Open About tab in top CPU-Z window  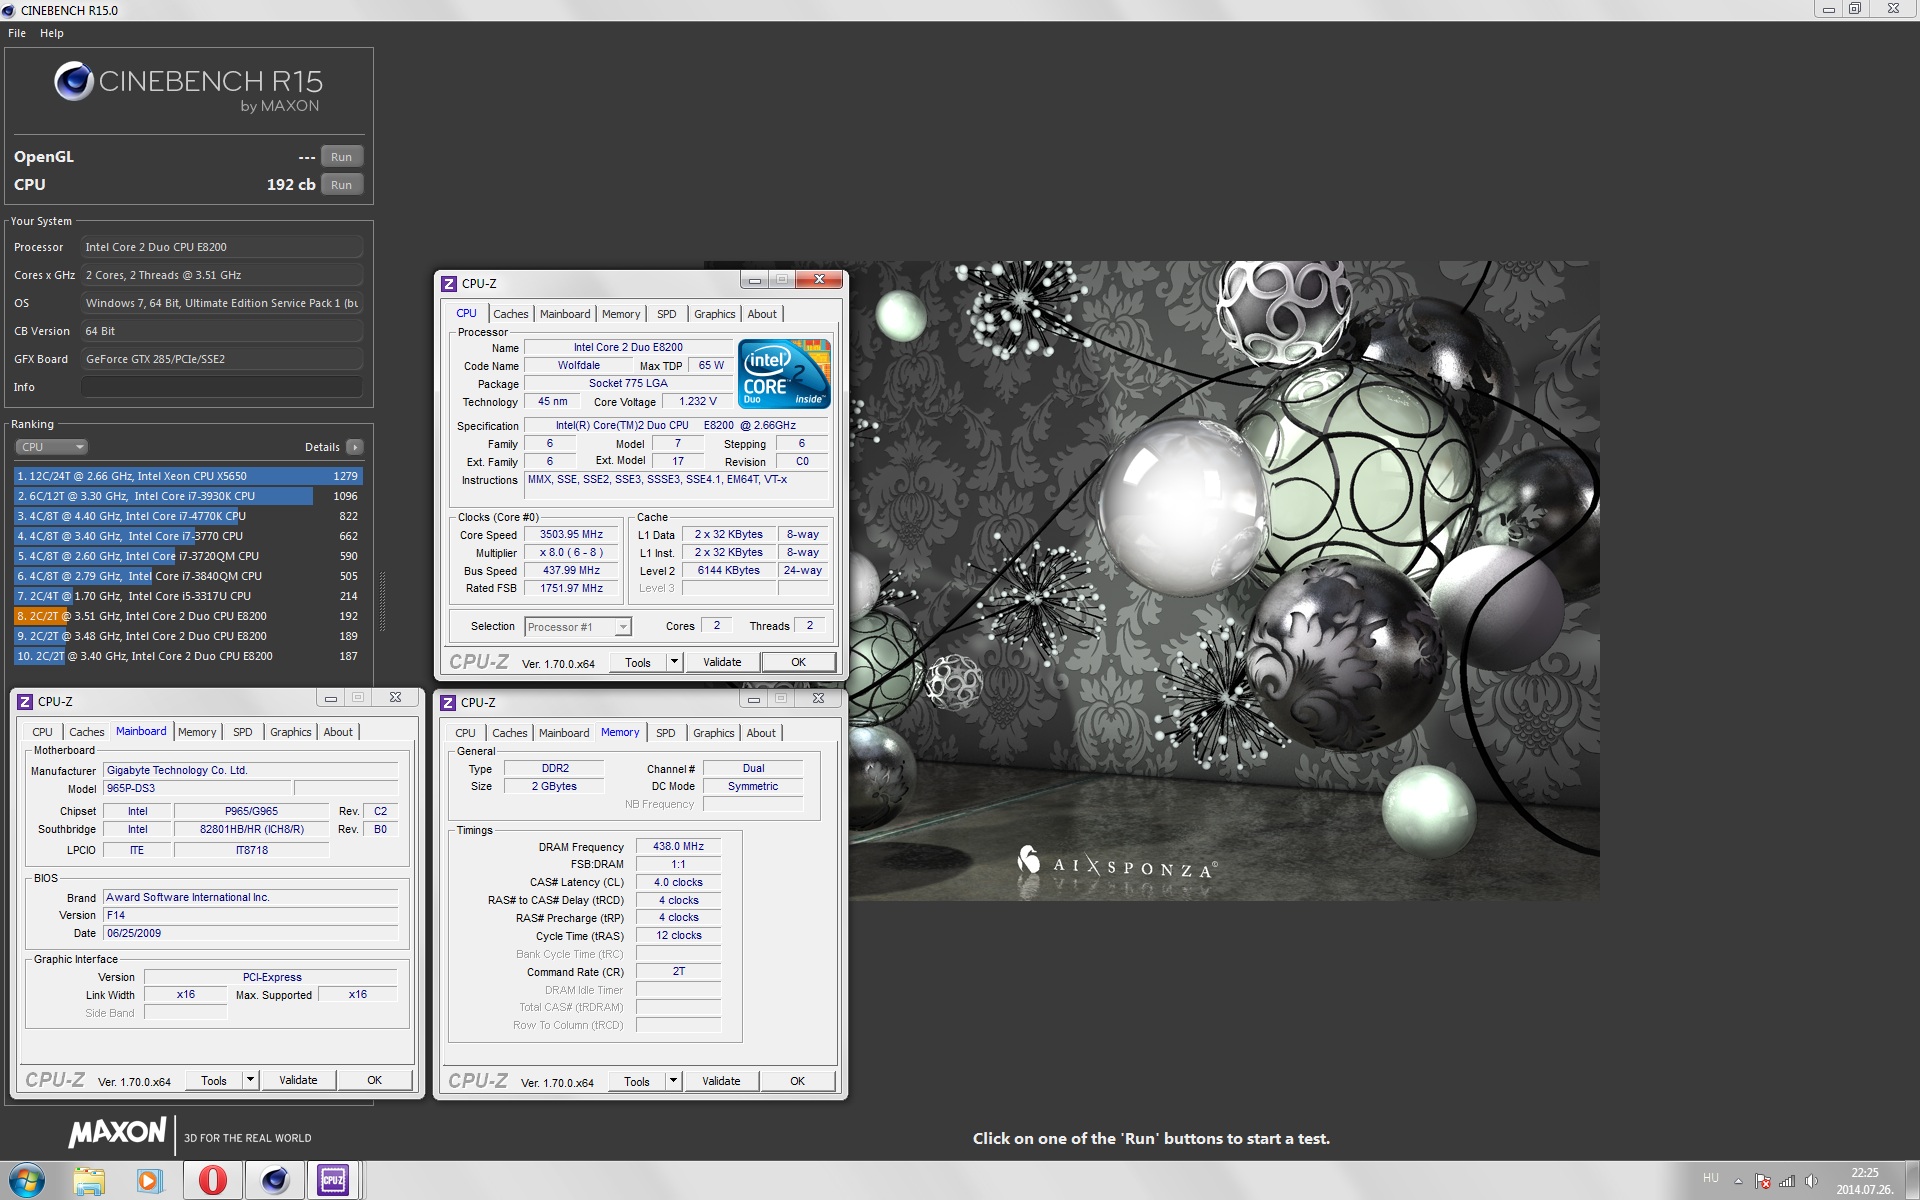tap(762, 314)
